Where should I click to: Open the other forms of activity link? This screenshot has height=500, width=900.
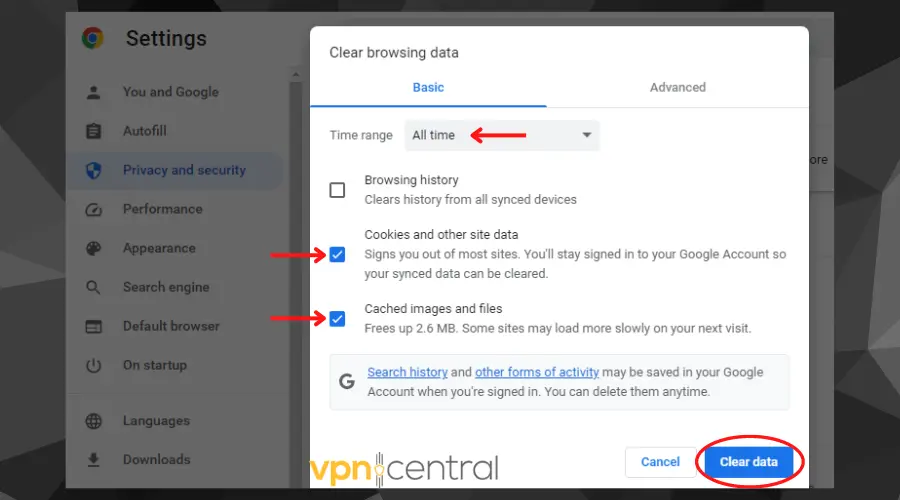[x=537, y=372]
